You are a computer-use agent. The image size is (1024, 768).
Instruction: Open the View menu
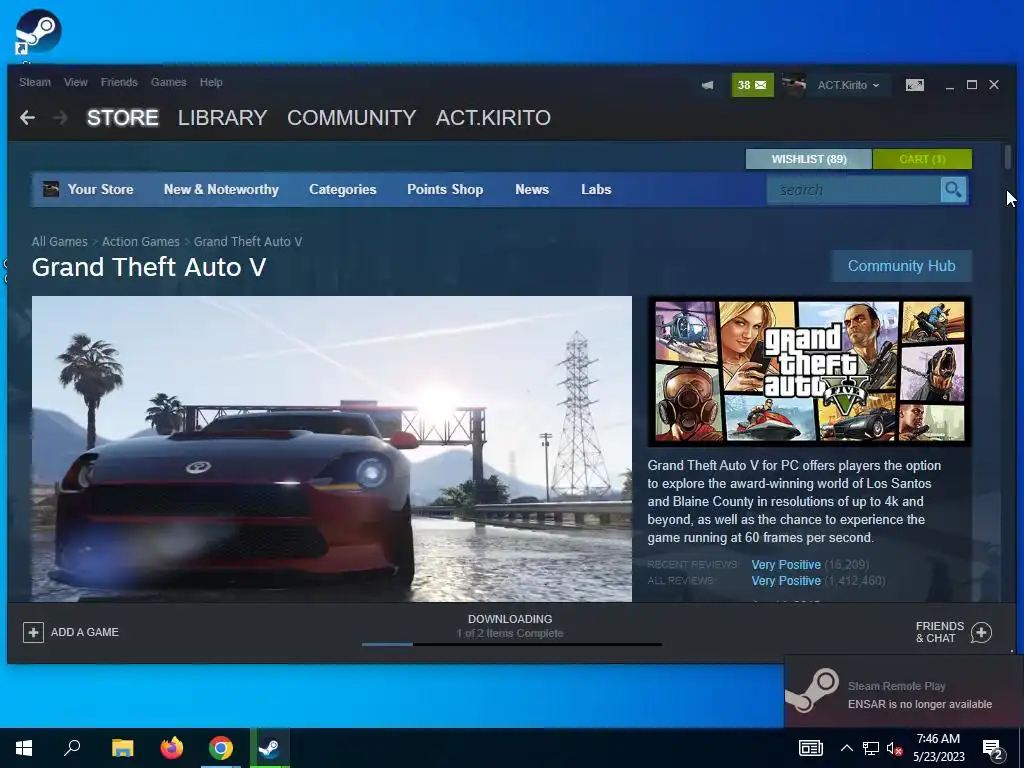[x=75, y=82]
